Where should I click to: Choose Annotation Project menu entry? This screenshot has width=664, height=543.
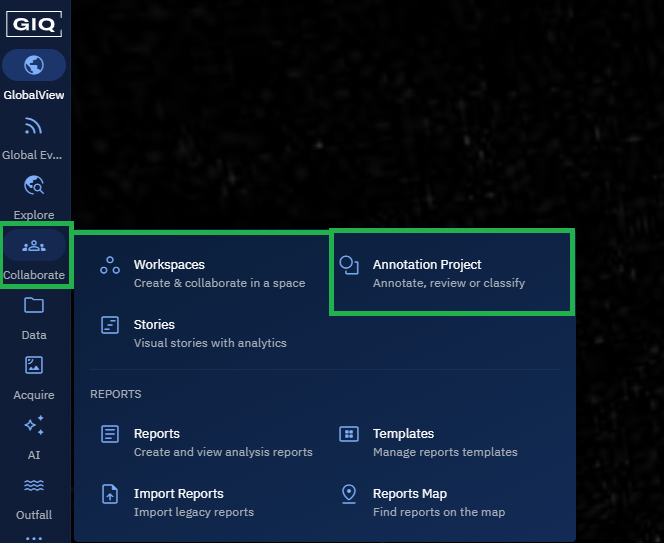coord(427,265)
